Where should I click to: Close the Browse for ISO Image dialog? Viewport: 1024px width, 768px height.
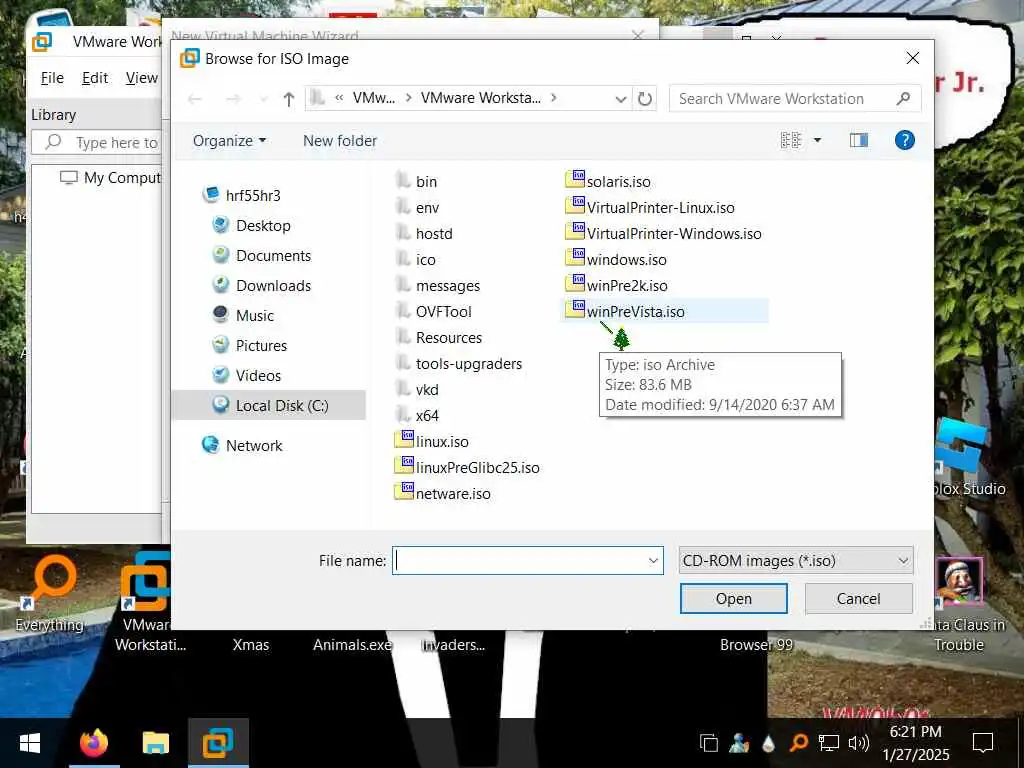pyautogui.click(x=912, y=58)
